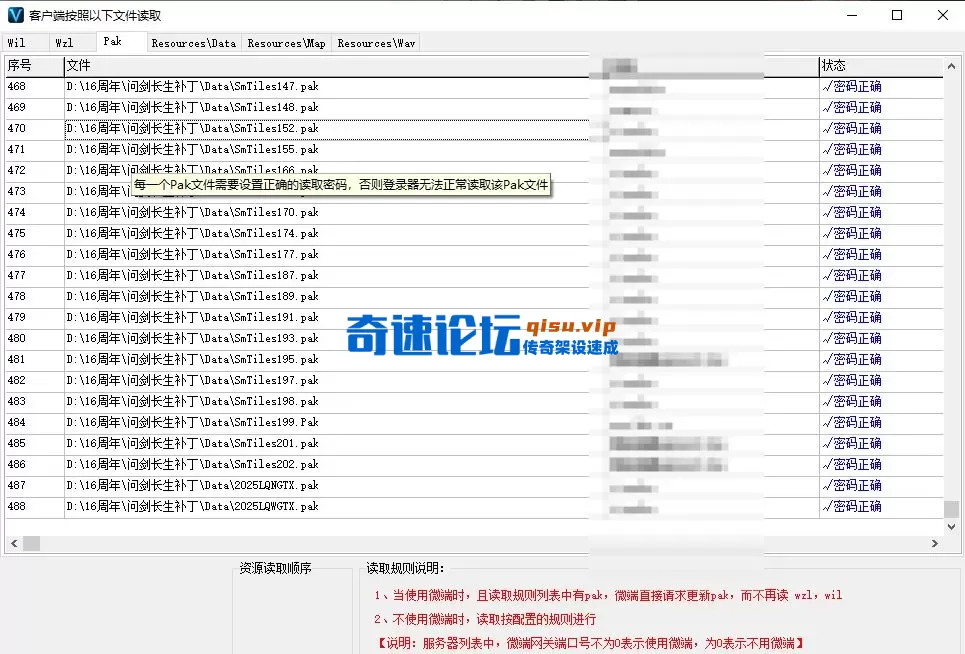Click the V application icon in the title bar
The width and height of the screenshot is (965, 654).
tap(14, 15)
